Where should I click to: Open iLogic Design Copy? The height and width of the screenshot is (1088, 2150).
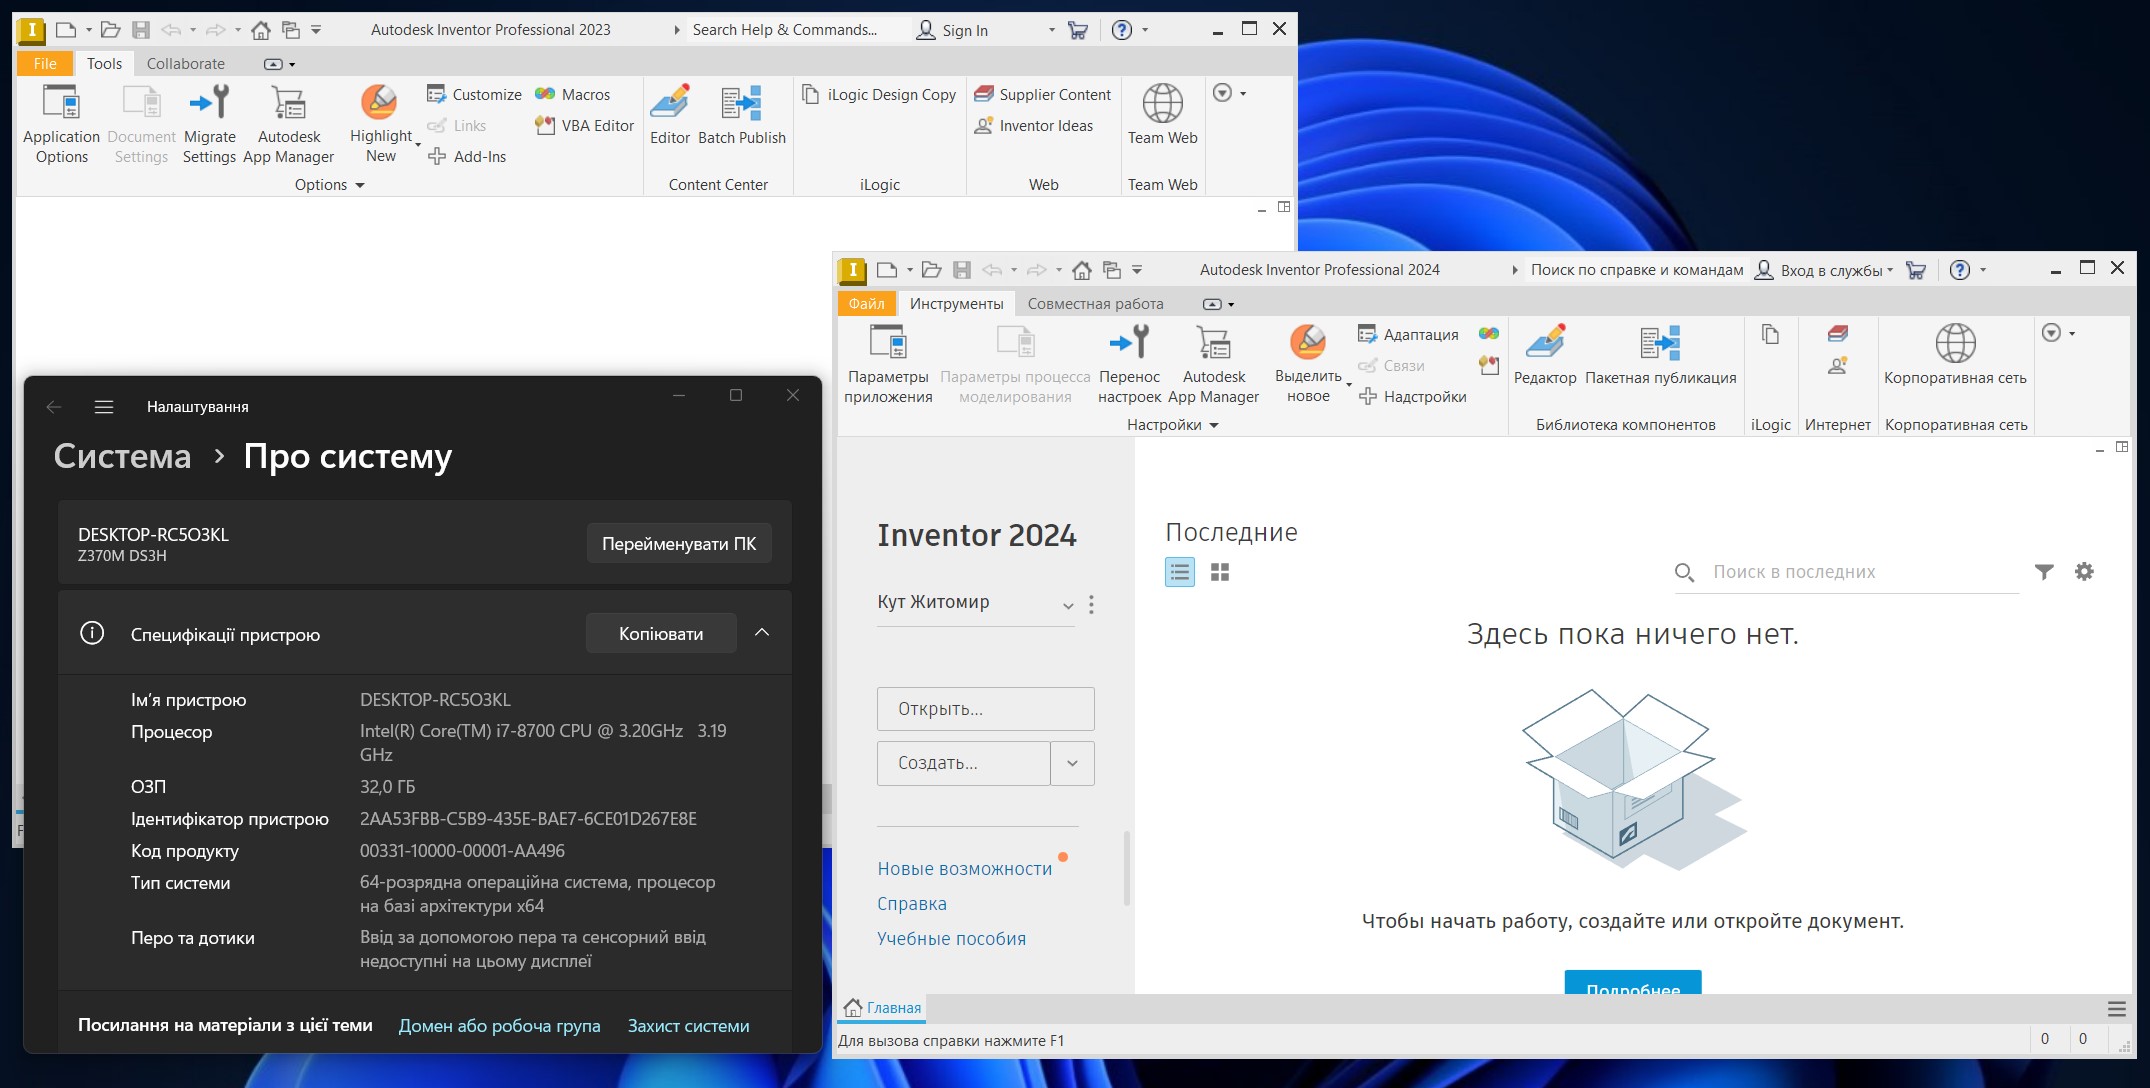click(x=880, y=94)
